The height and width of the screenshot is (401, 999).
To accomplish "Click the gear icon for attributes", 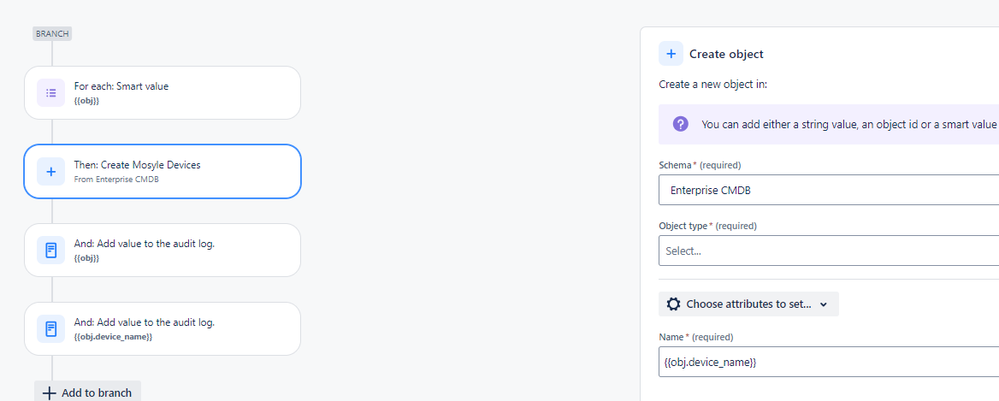I will (x=673, y=304).
